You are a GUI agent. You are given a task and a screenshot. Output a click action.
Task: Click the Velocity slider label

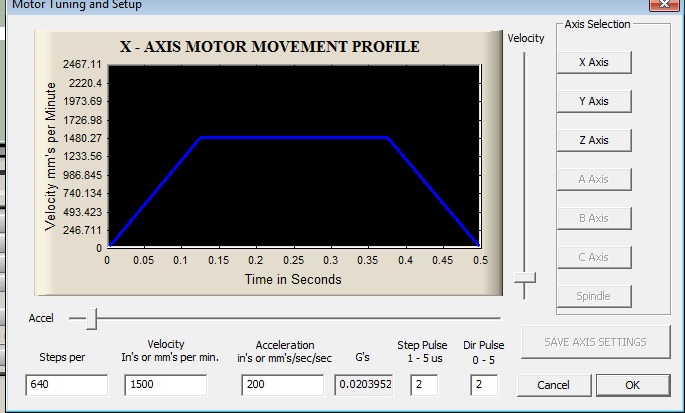(526, 38)
